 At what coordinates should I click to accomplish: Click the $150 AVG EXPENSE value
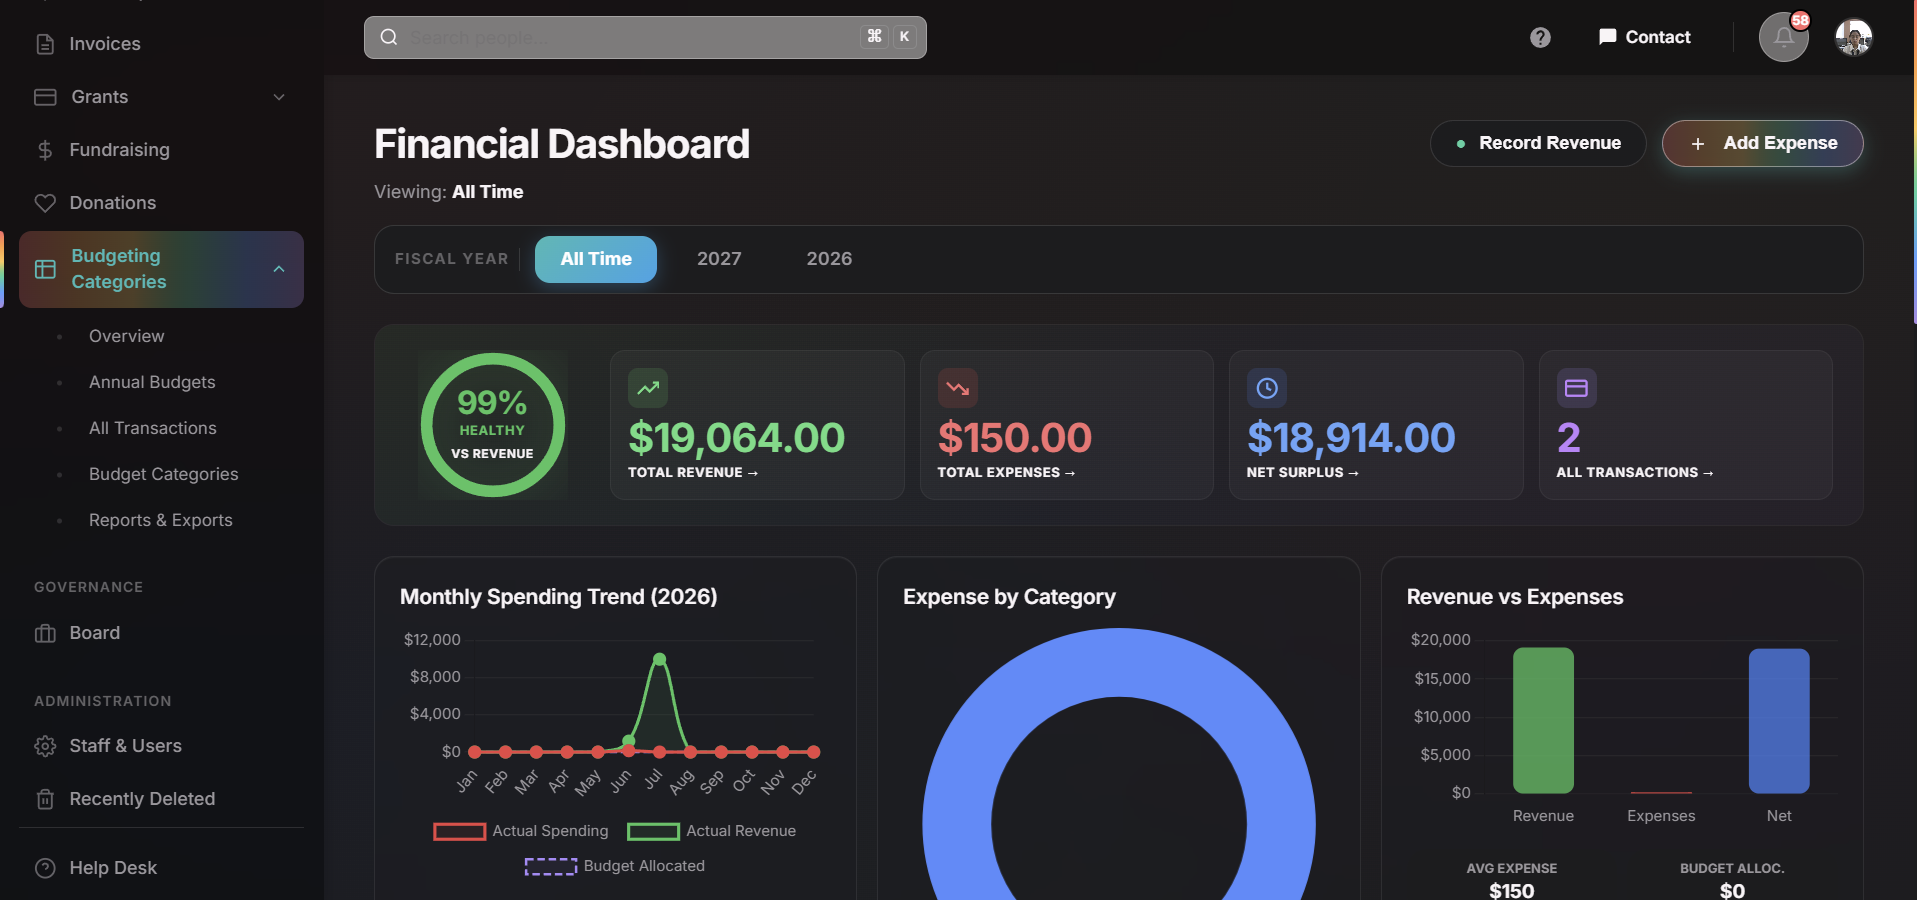pos(1511,890)
